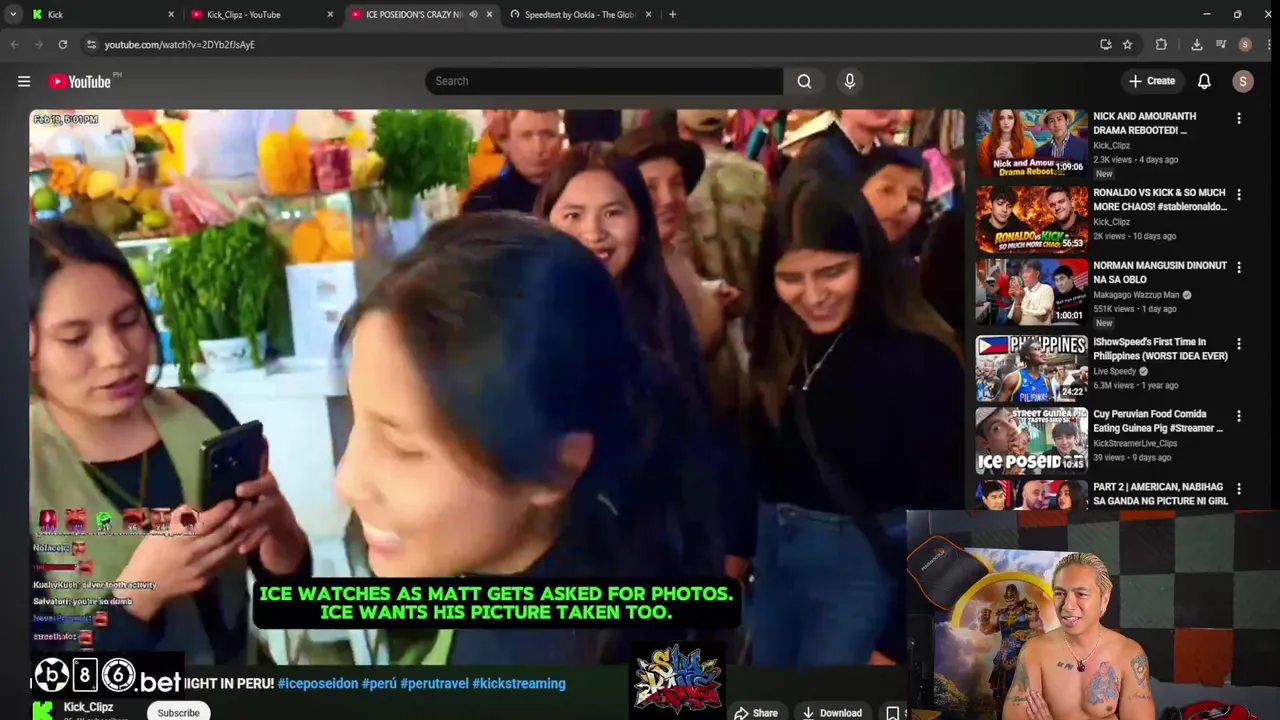Click the main video player area
This screenshot has width=1280, height=720.
click(496, 386)
